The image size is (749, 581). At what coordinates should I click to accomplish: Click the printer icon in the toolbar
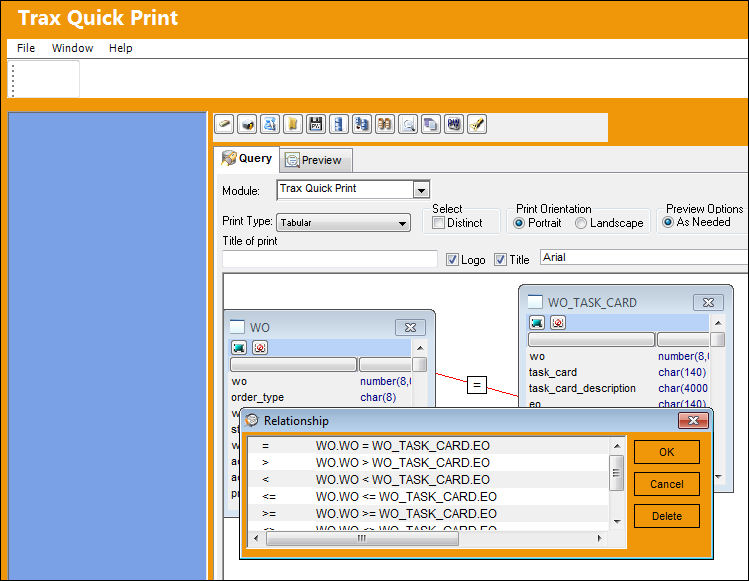pos(247,124)
